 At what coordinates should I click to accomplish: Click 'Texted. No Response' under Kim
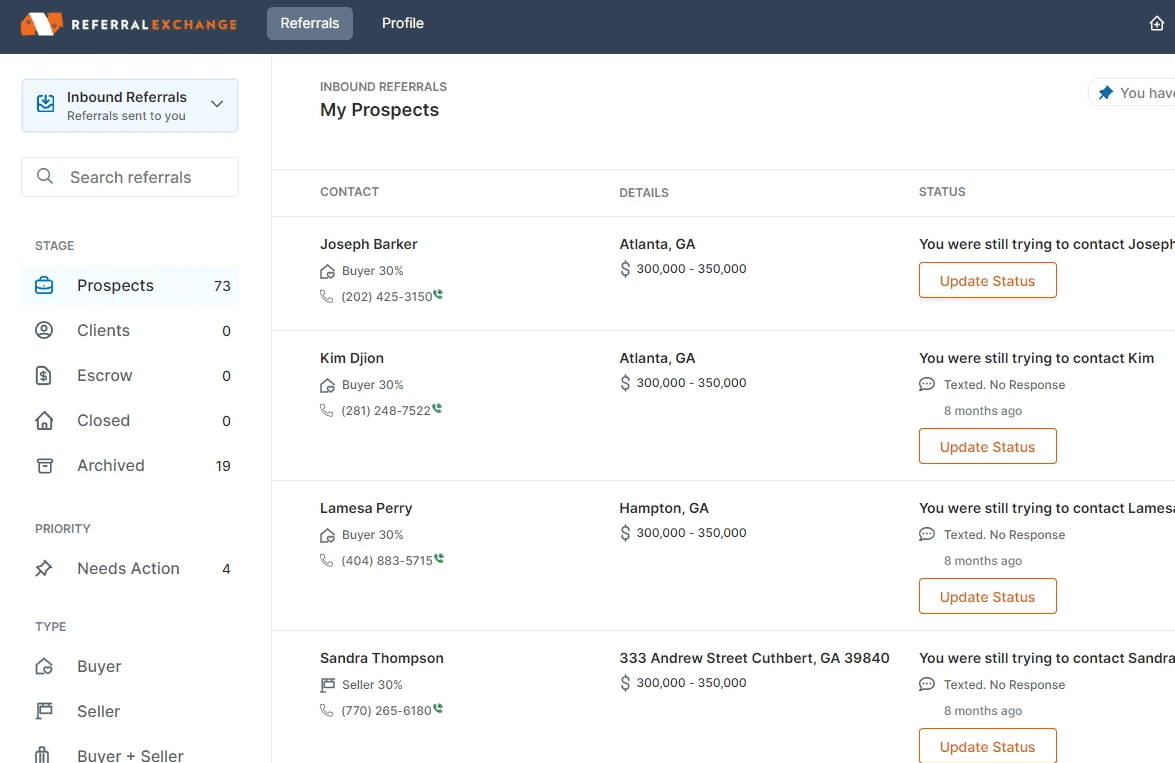point(1004,384)
